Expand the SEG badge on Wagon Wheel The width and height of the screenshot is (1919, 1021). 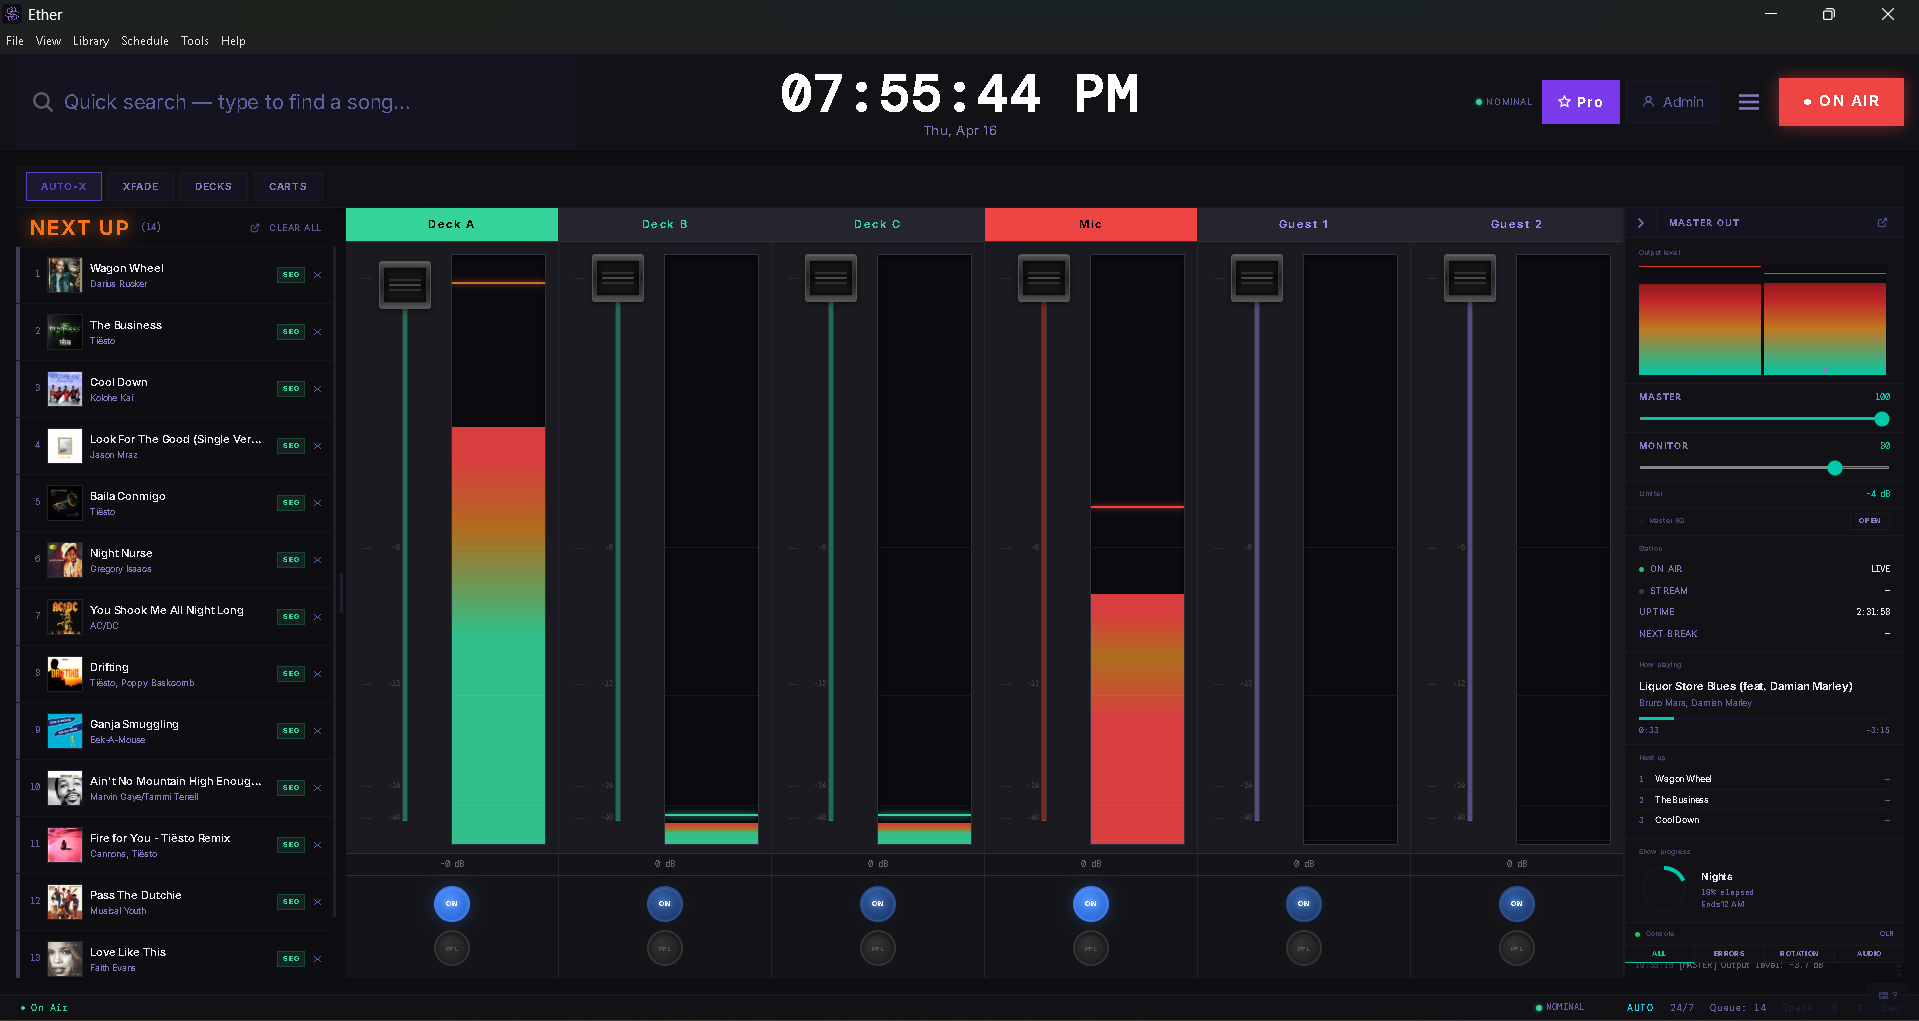point(290,274)
